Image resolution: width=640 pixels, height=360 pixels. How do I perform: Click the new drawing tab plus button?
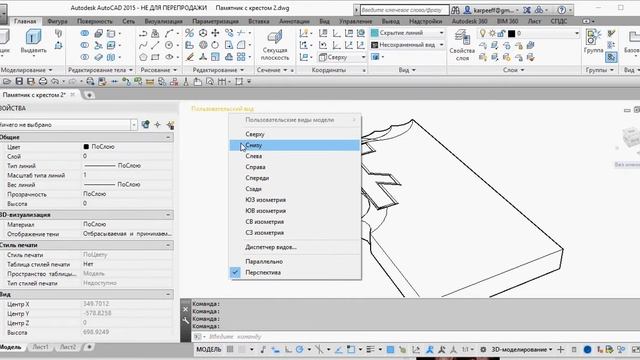point(89,95)
